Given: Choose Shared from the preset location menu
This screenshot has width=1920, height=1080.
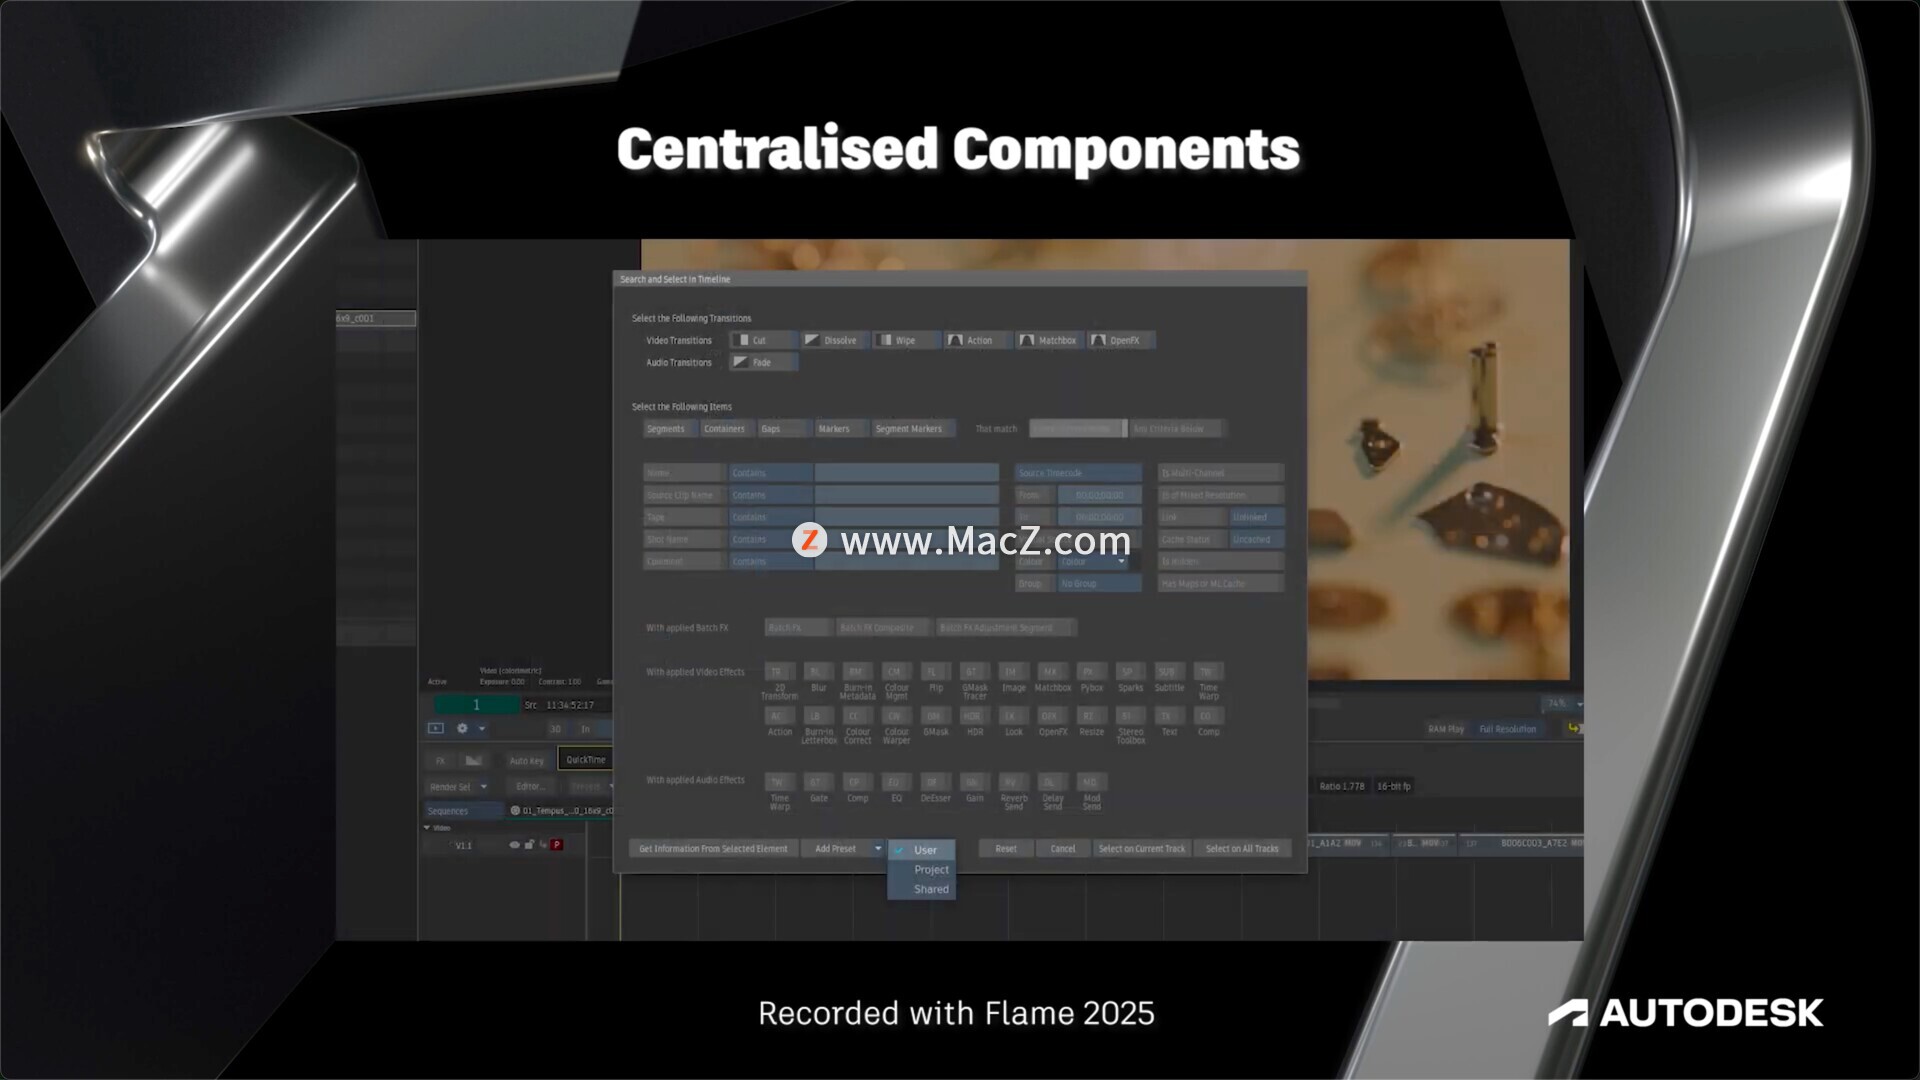Looking at the screenshot, I should pyautogui.click(x=922, y=889).
